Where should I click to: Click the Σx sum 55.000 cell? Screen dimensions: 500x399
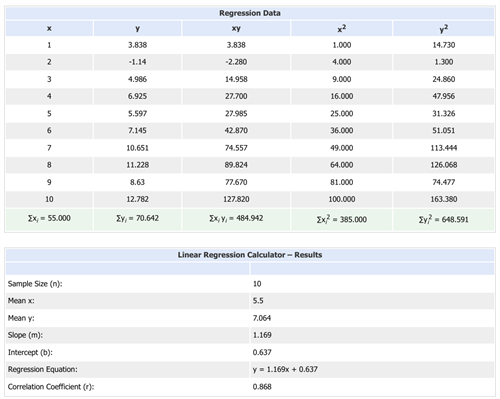tap(49, 219)
